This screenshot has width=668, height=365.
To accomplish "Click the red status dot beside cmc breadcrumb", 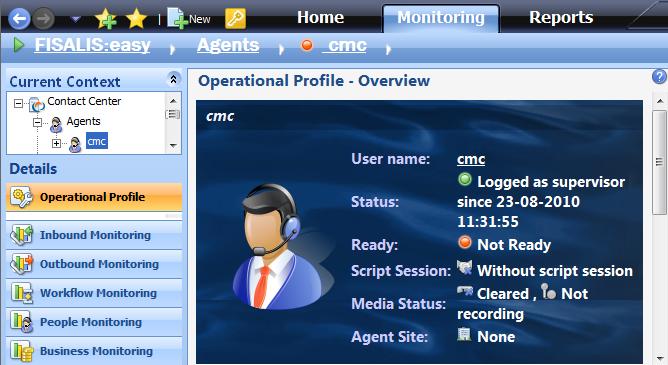I will (x=307, y=45).
